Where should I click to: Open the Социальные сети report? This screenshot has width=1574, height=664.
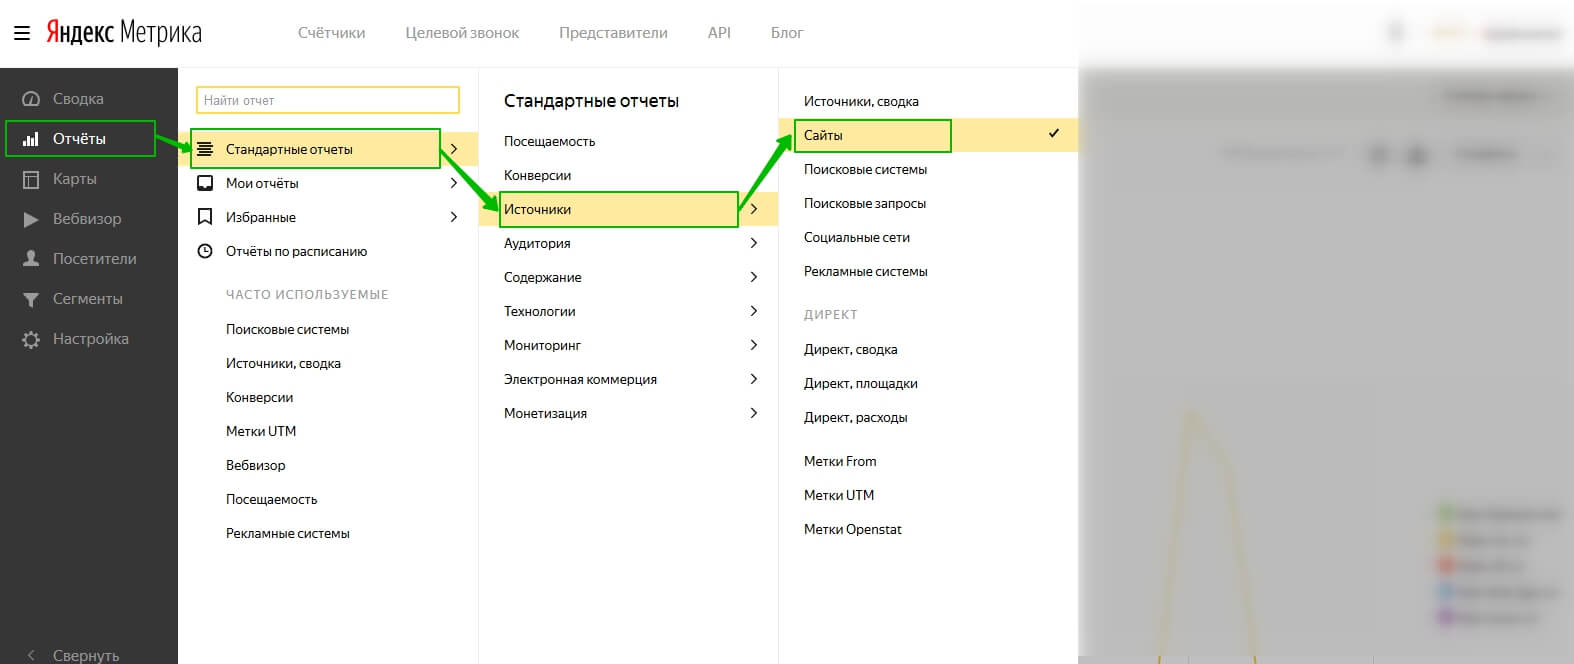pos(857,237)
